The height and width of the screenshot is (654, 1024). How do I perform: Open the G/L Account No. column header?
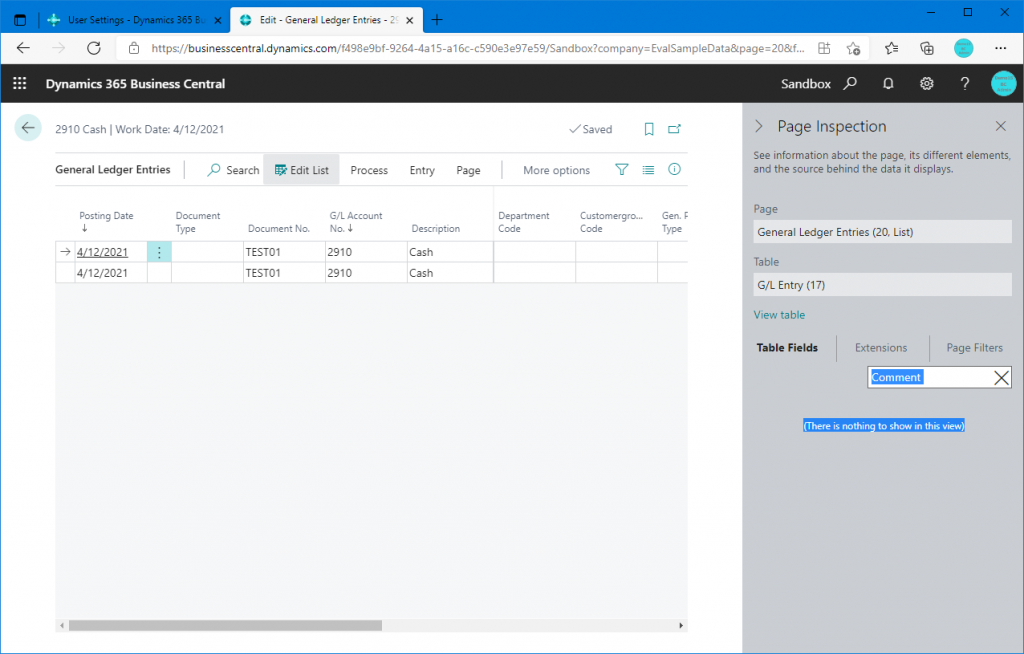click(356, 221)
